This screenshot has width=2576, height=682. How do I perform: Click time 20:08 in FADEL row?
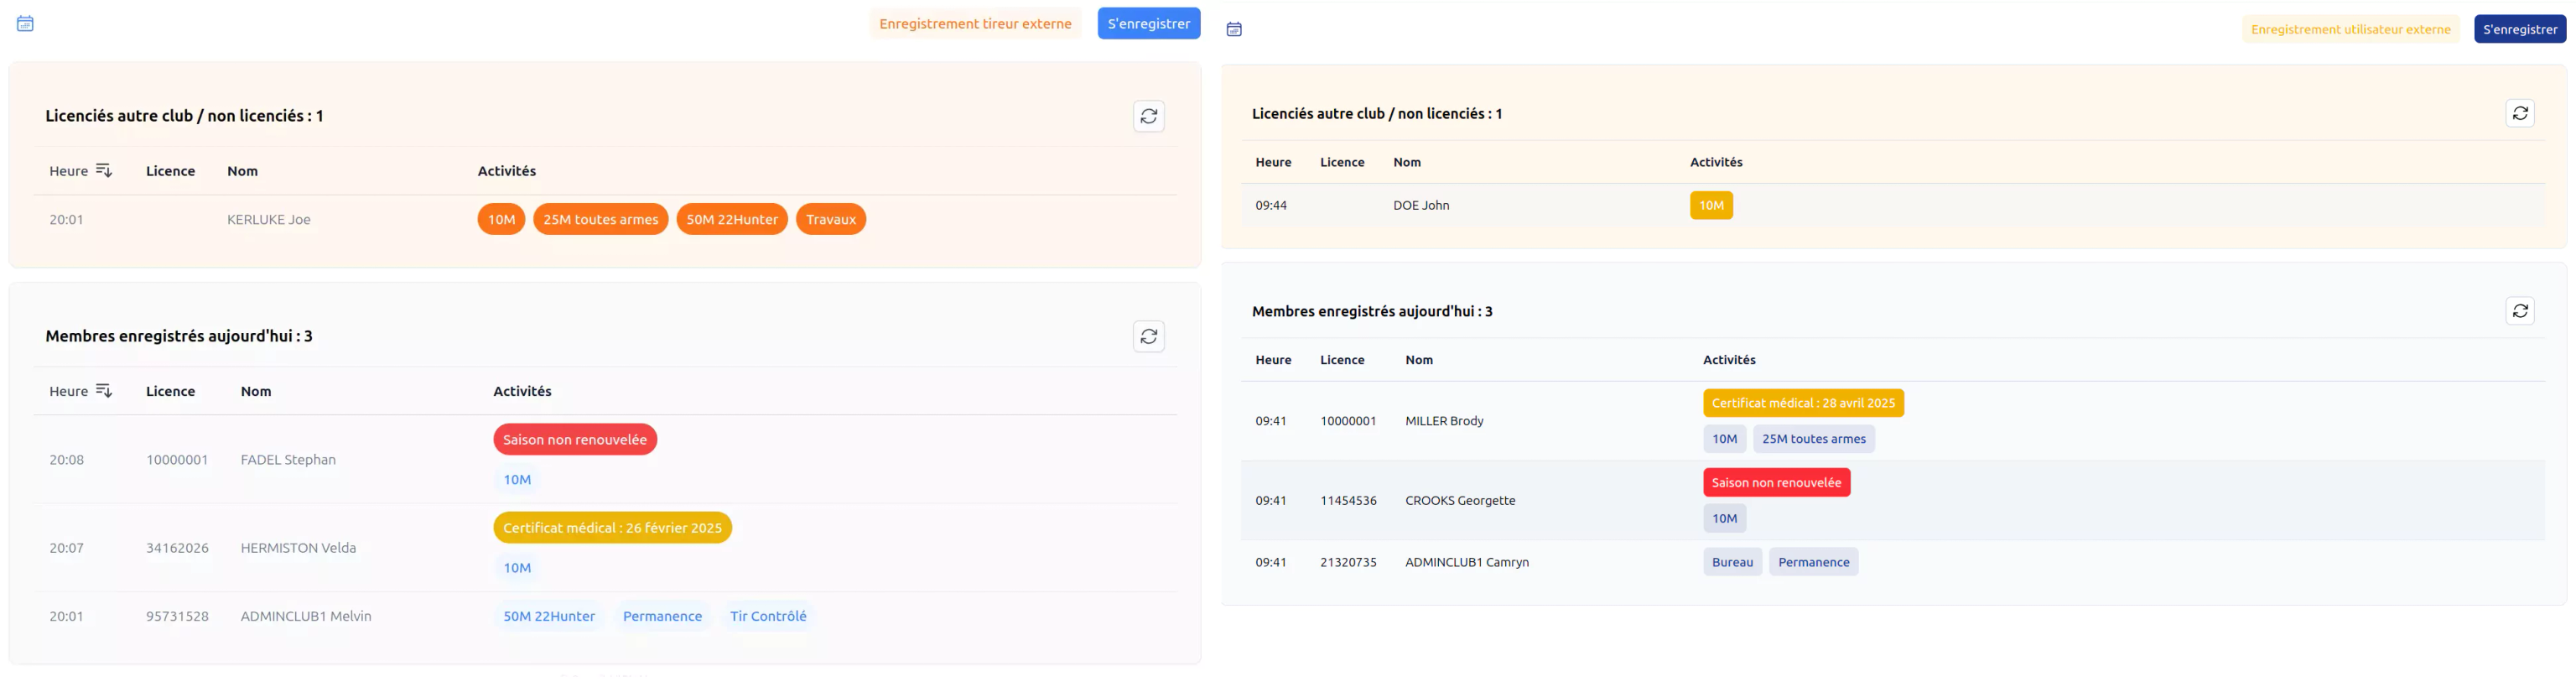coord(66,460)
